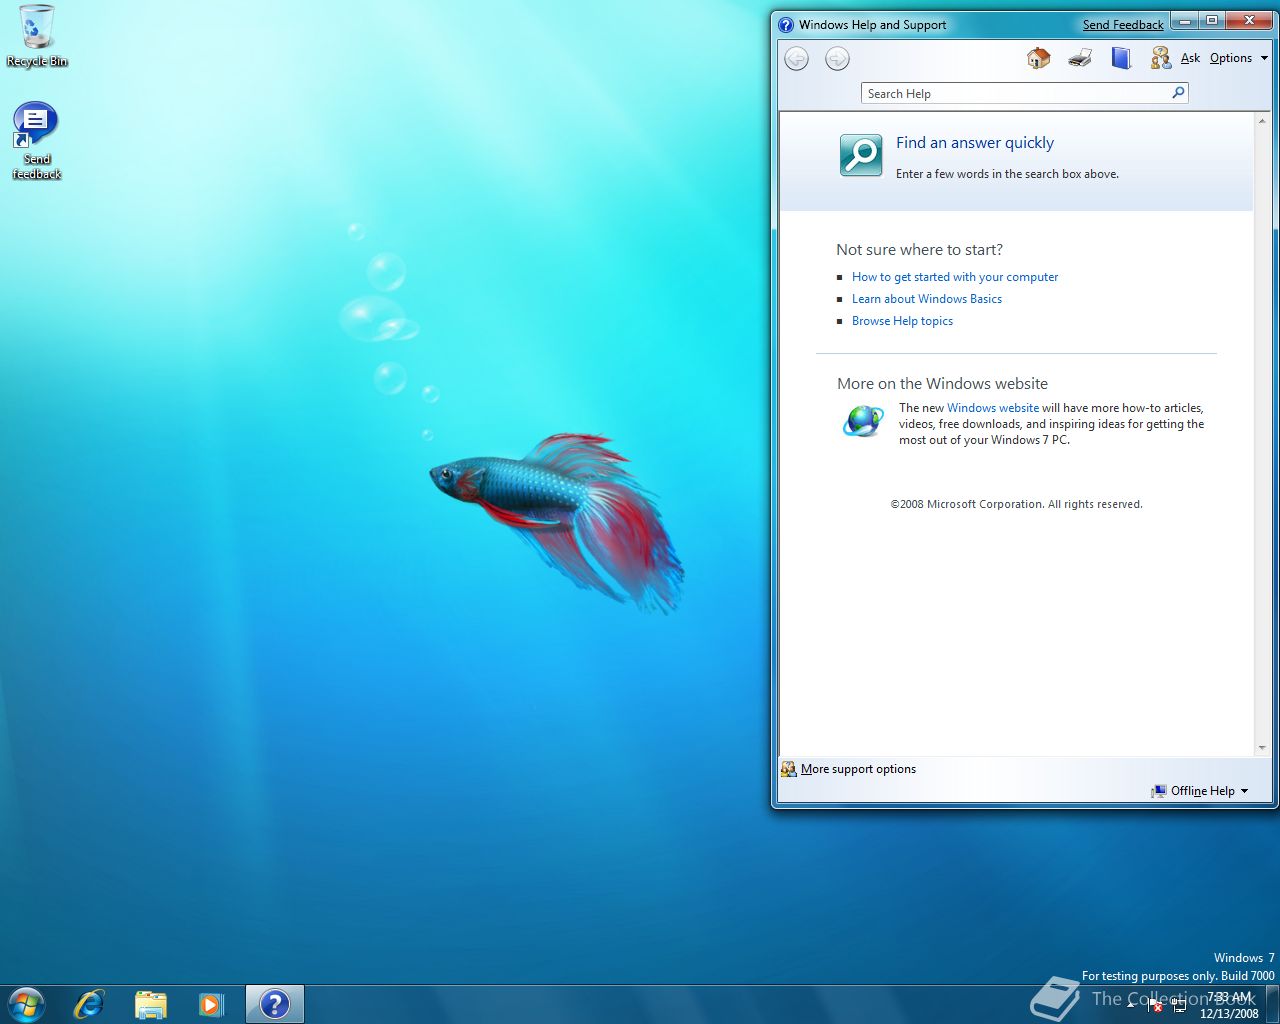This screenshot has height=1024, width=1280.
Task: Click the Home icon in the Help toolbar
Action: point(1037,58)
